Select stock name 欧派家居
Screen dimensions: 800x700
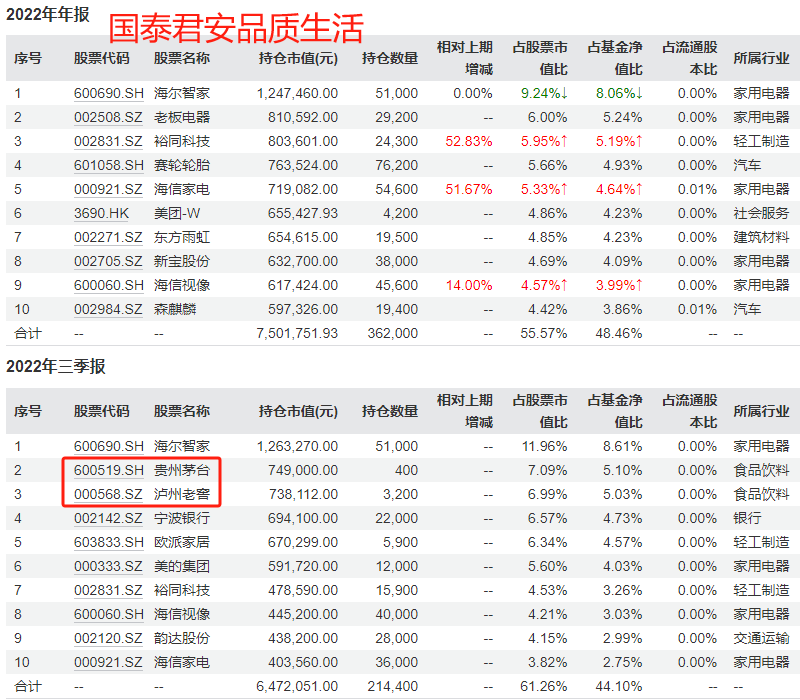click(x=182, y=542)
